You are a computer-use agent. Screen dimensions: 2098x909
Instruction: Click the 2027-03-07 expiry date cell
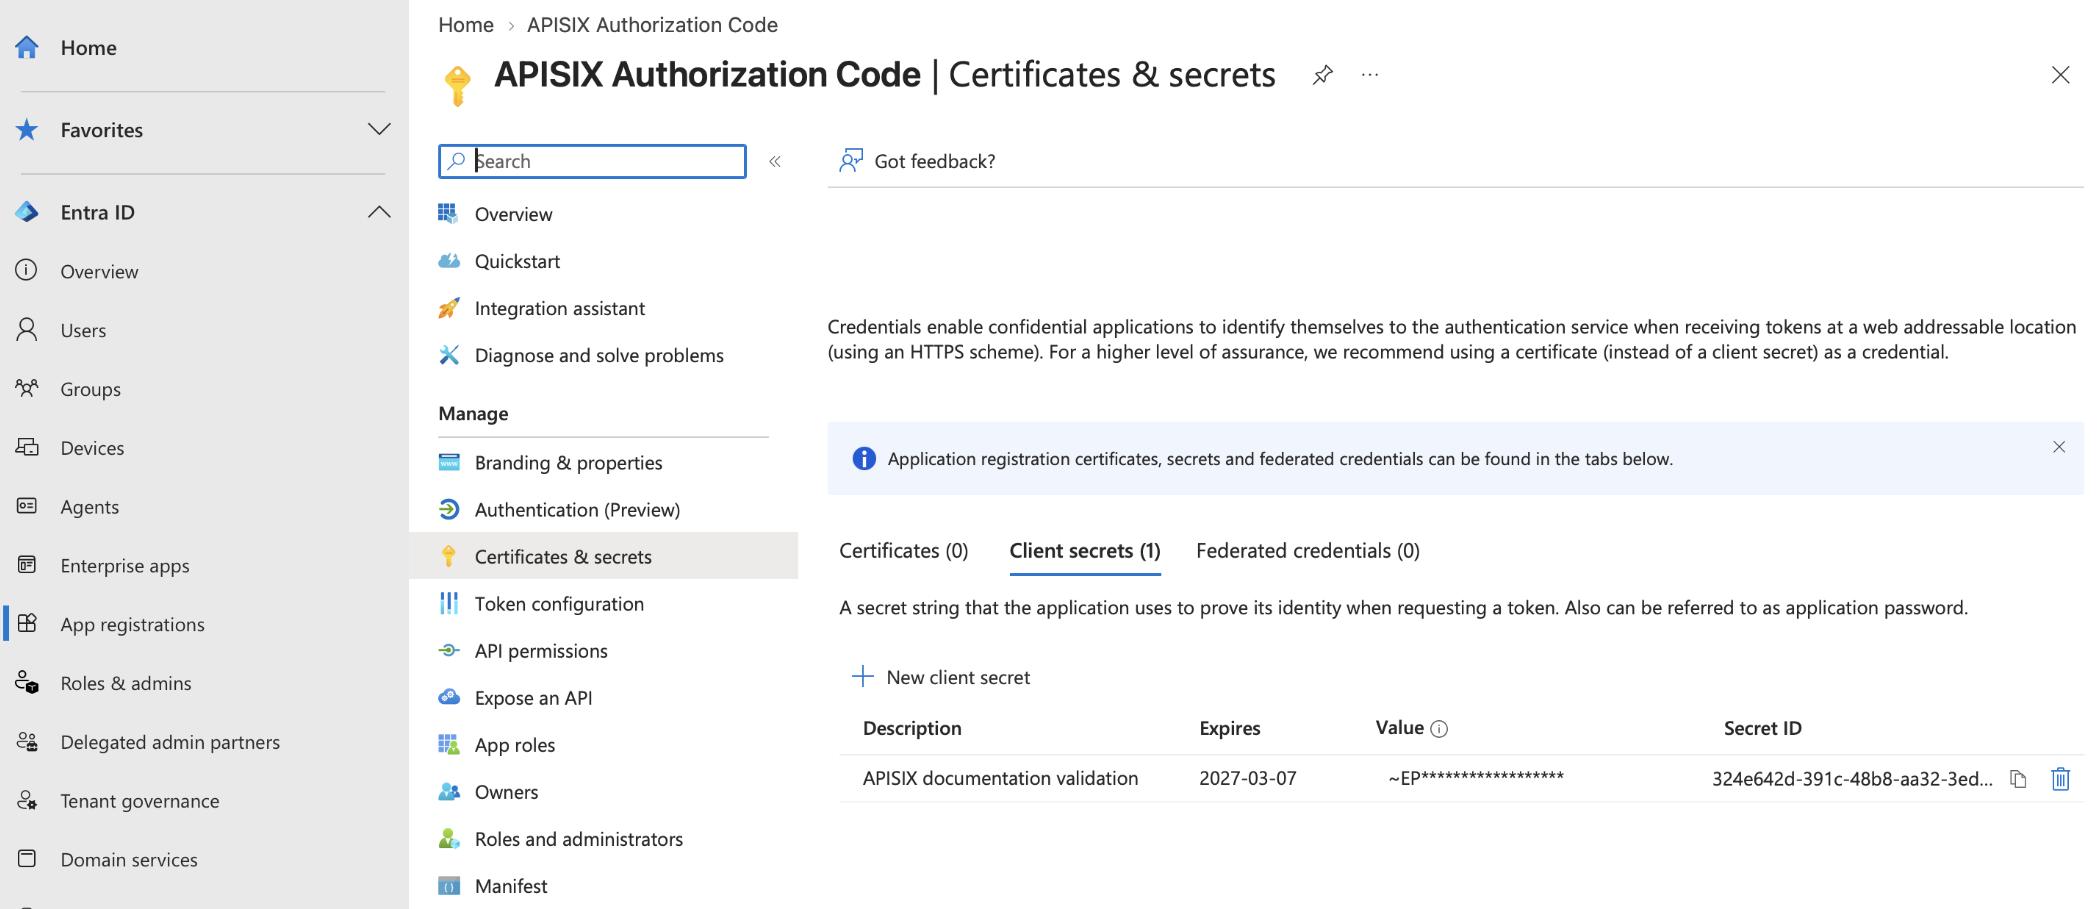pyautogui.click(x=1248, y=778)
